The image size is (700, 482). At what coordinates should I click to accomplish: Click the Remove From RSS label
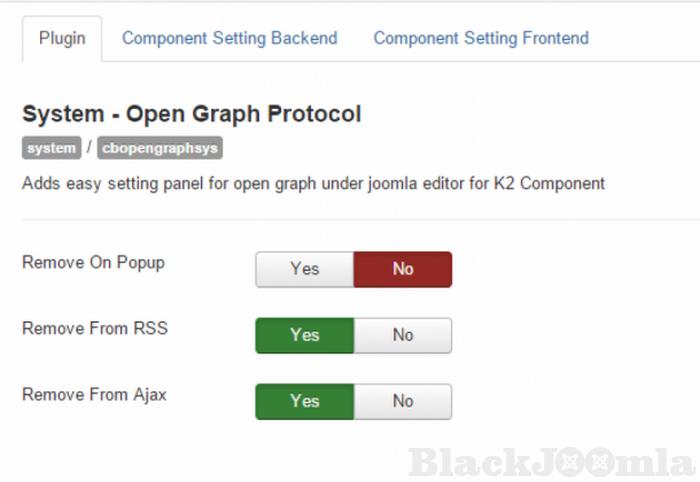(x=95, y=328)
